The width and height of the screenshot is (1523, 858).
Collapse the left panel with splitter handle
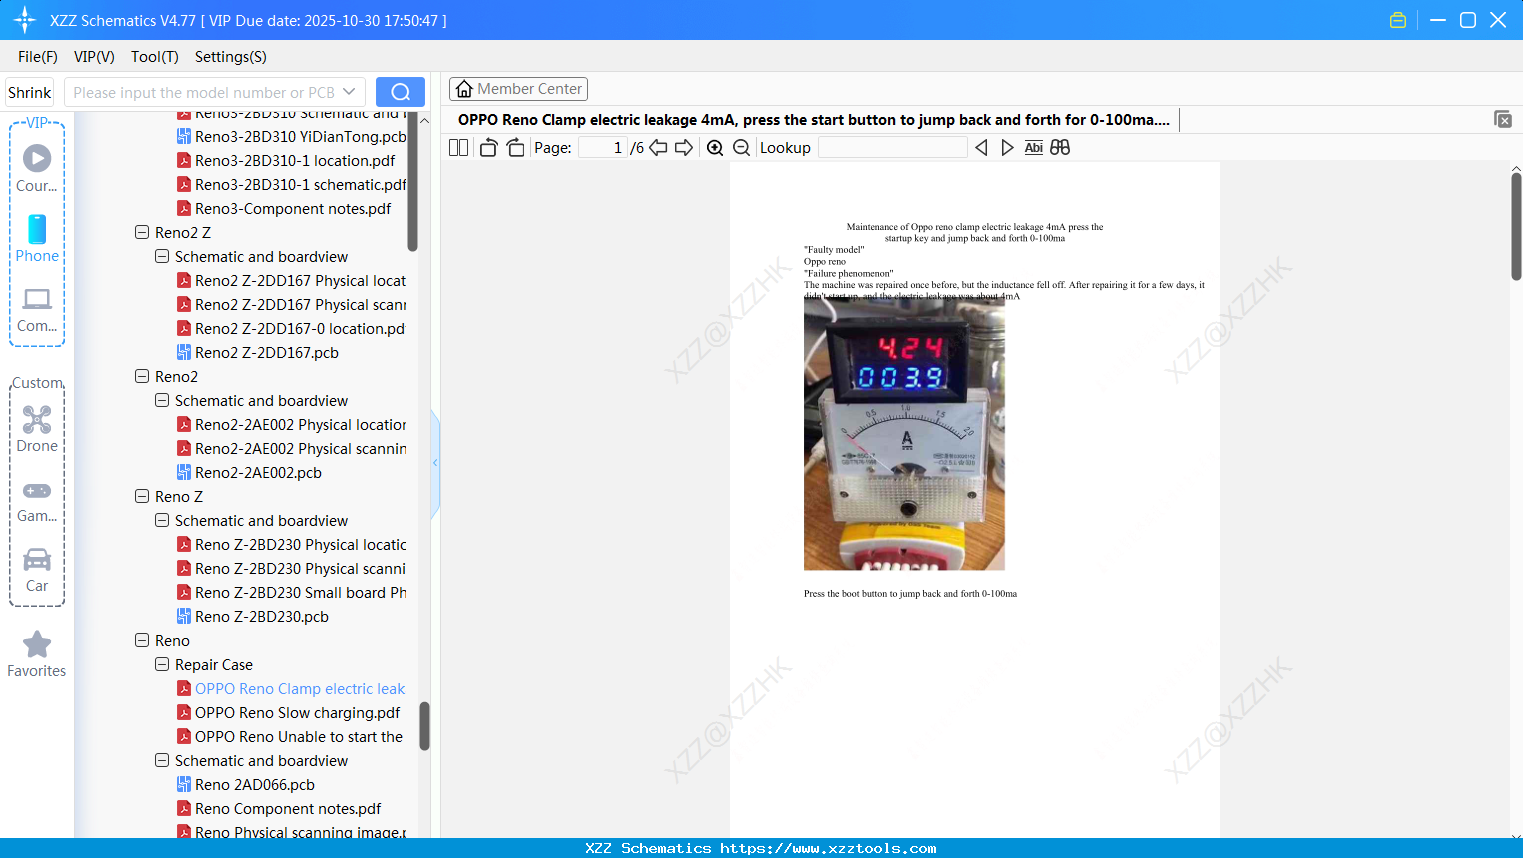click(x=435, y=463)
